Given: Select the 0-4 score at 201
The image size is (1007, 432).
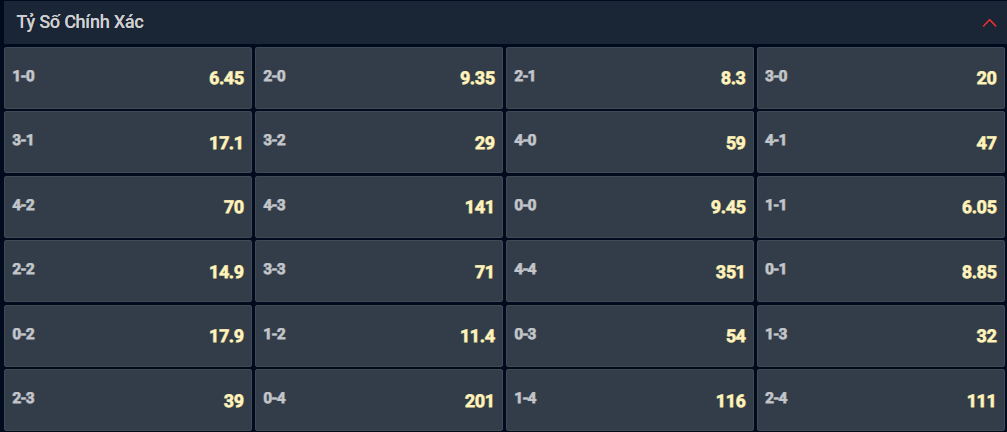Looking at the screenshot, I should point(379,400).
